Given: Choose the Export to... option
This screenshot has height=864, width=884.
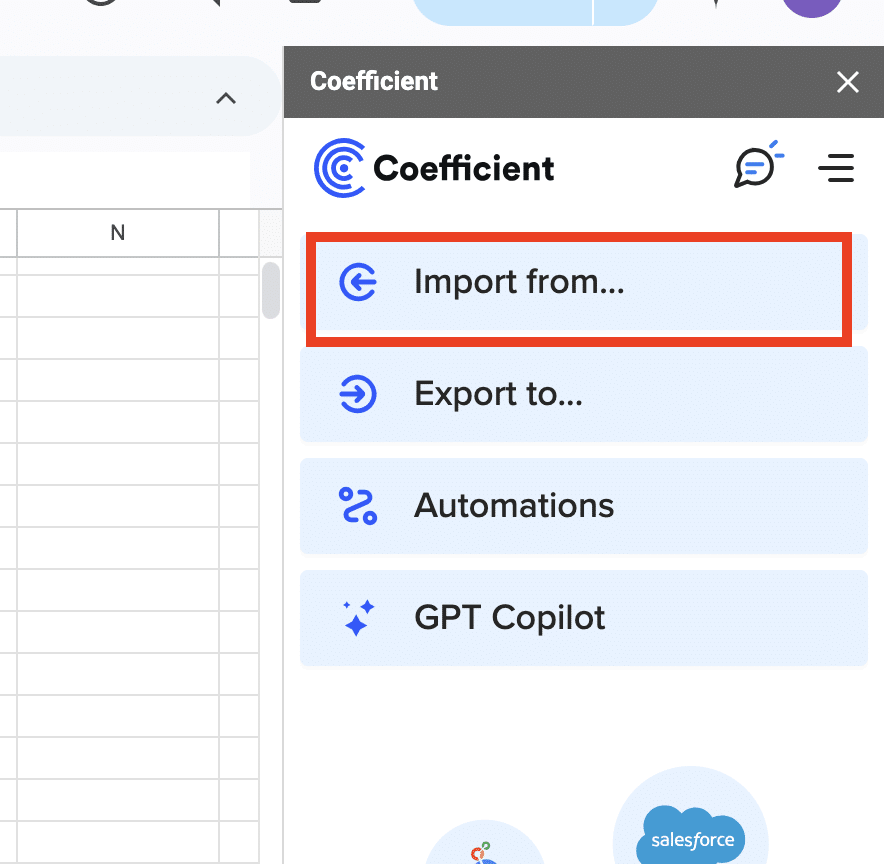Looking at the screenshot, I should (498, 394).
